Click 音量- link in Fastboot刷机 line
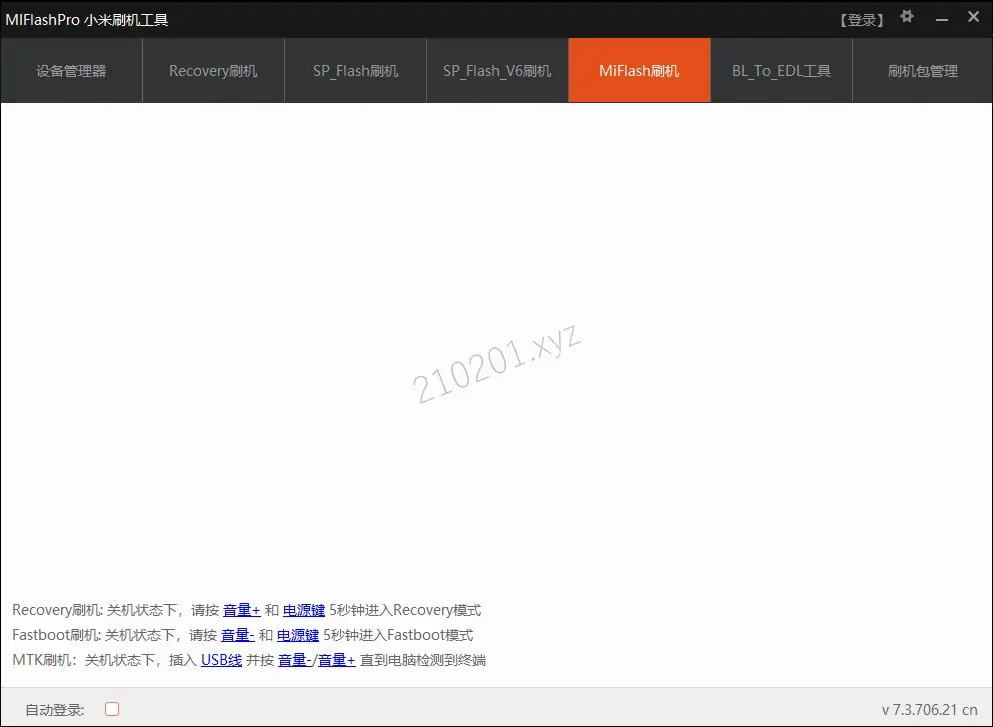Viewport: 993px width, 727px height. pos(237,635)
